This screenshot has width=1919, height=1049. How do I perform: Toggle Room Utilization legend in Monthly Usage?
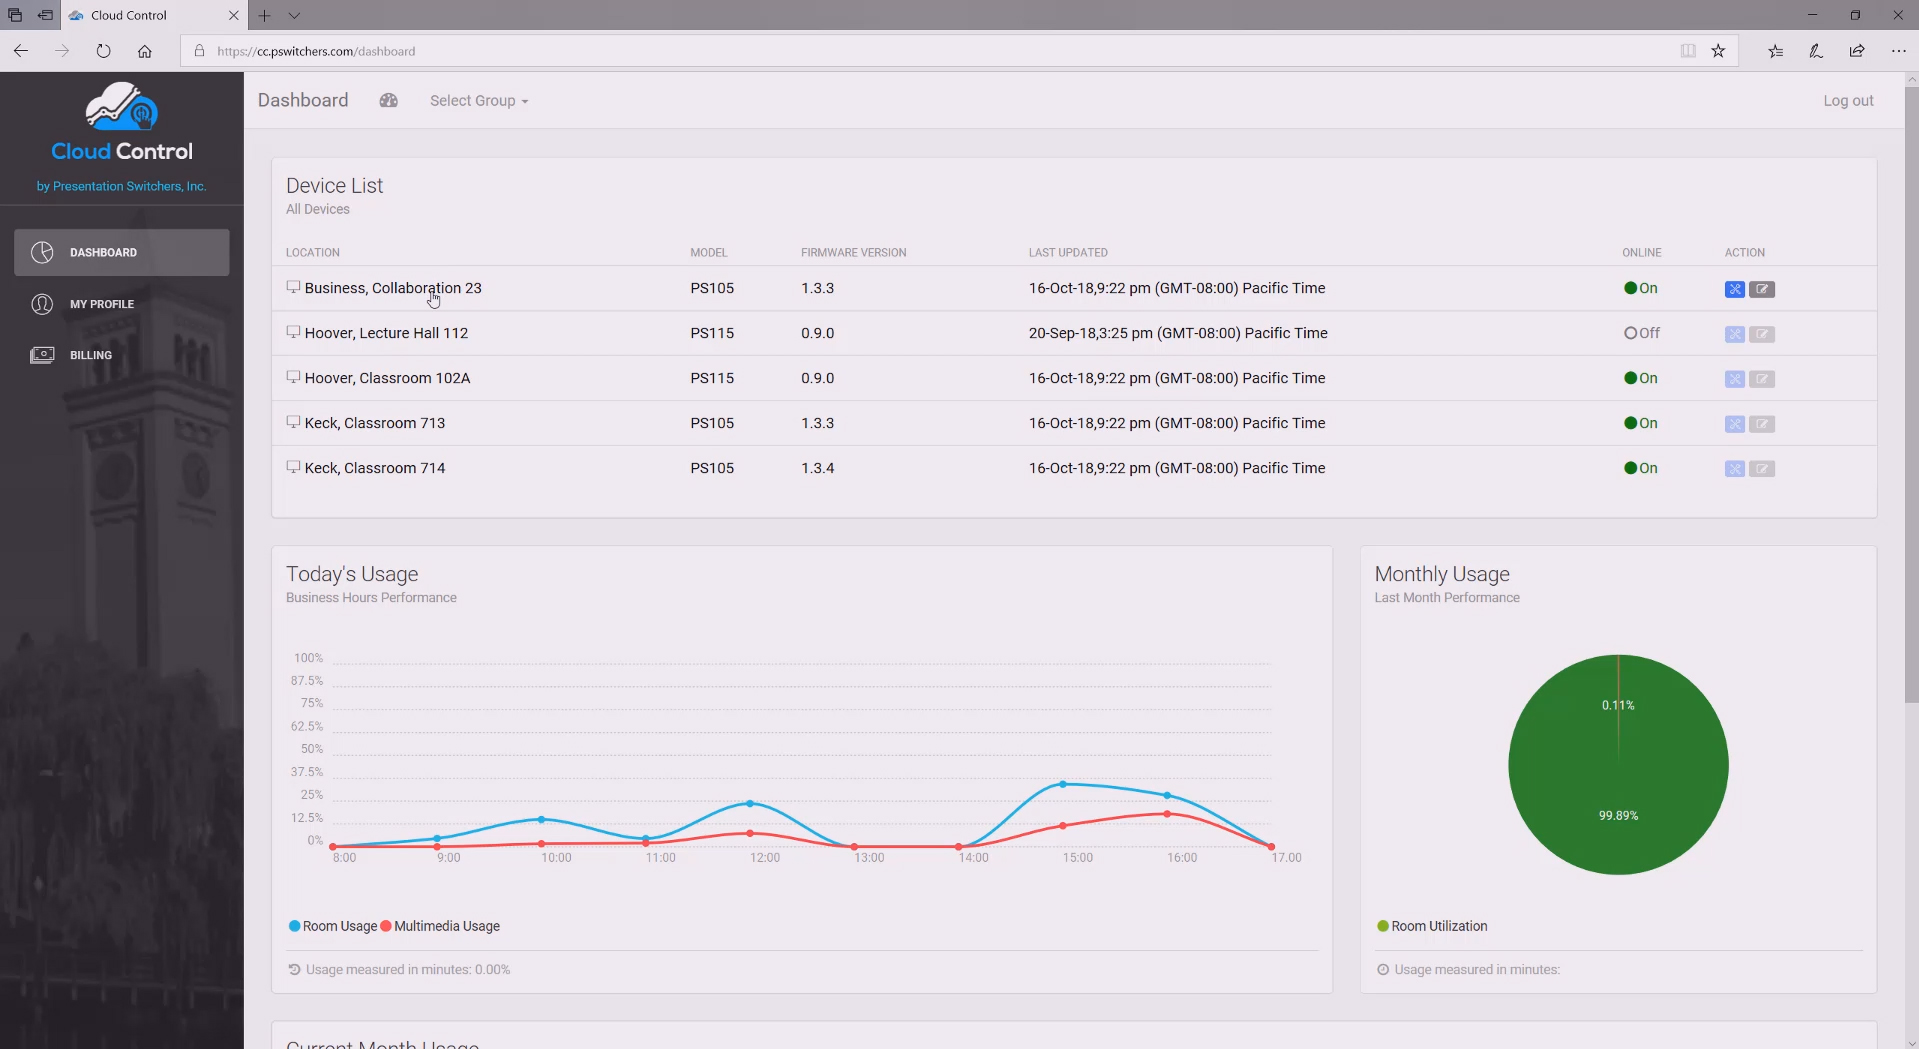(x=1432, y=926)
